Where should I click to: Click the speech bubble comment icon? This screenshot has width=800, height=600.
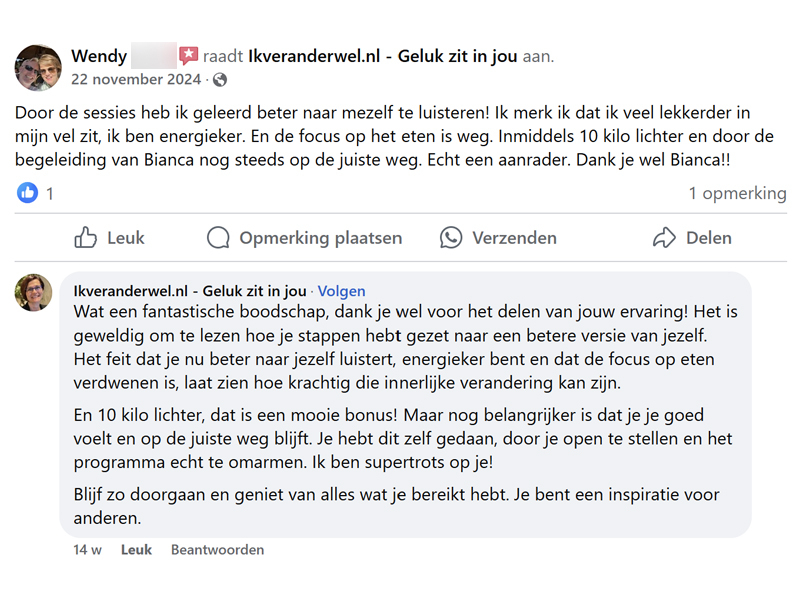pyautogui.click(x=218, y=238)
